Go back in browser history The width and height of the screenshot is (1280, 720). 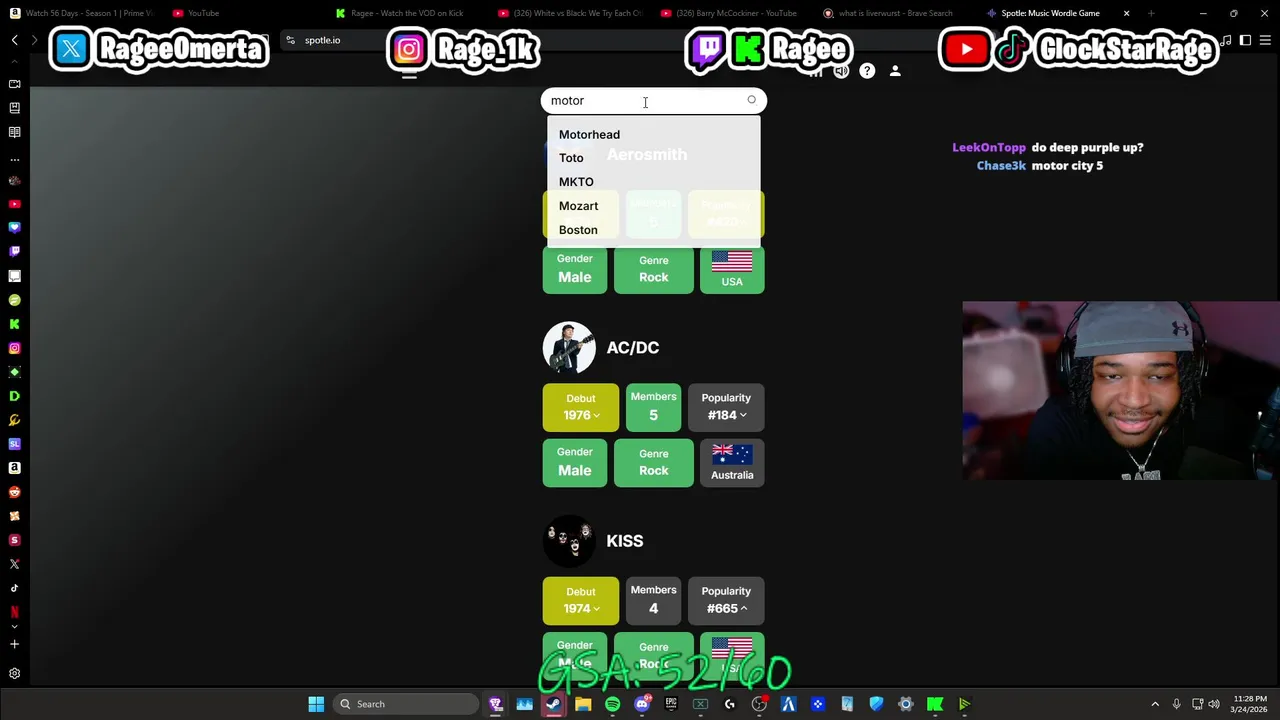[x=14, y=40]
